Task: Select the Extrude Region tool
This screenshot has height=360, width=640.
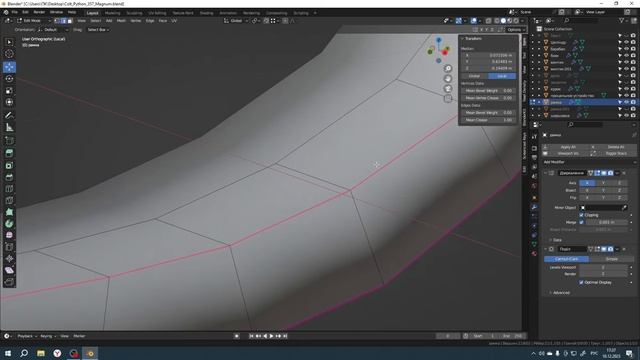Action: (9, 153)
